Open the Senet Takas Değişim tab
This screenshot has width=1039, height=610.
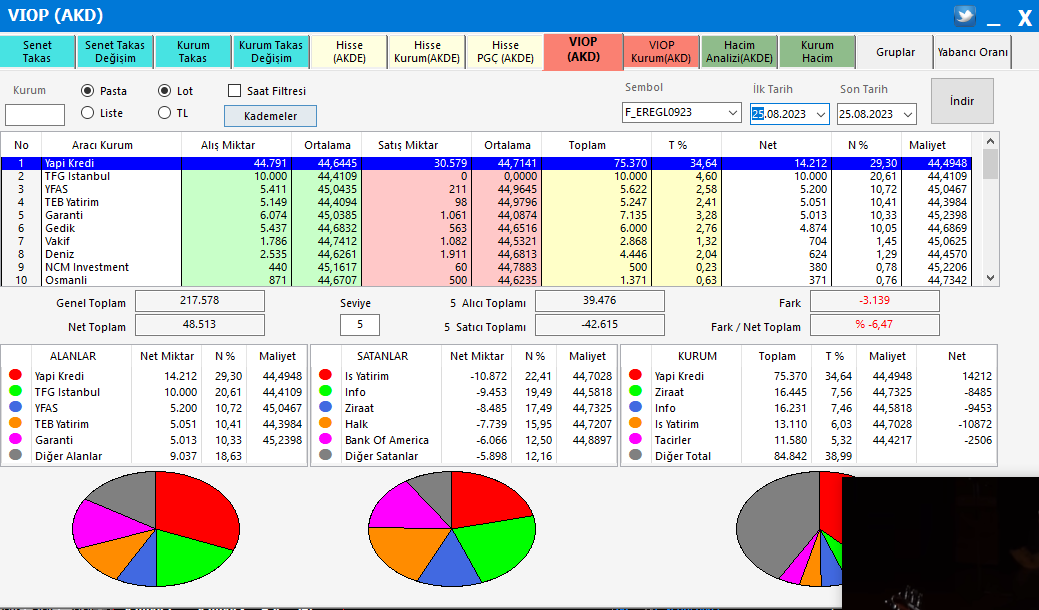click(115, 52)
